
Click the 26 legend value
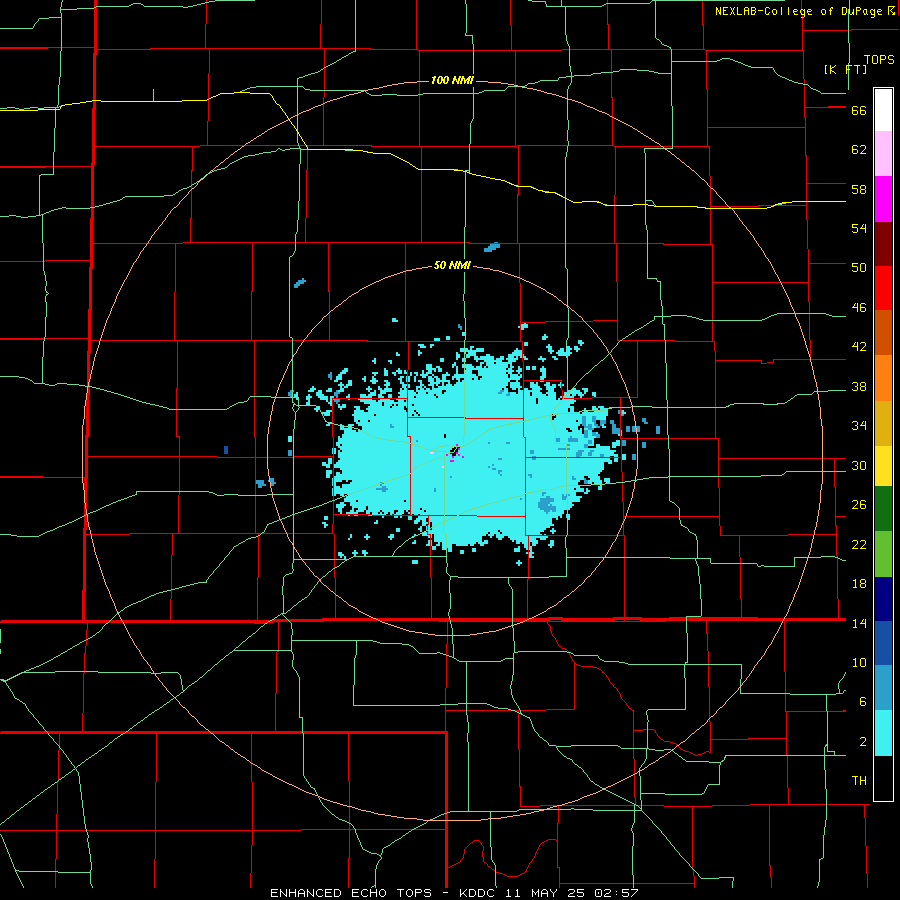coord(859,505)
